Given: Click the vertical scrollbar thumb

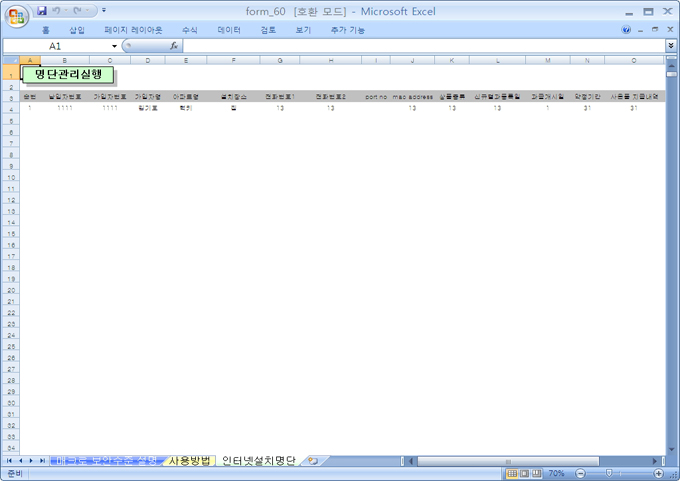Looking at the screenshot, I should point(671,75).
